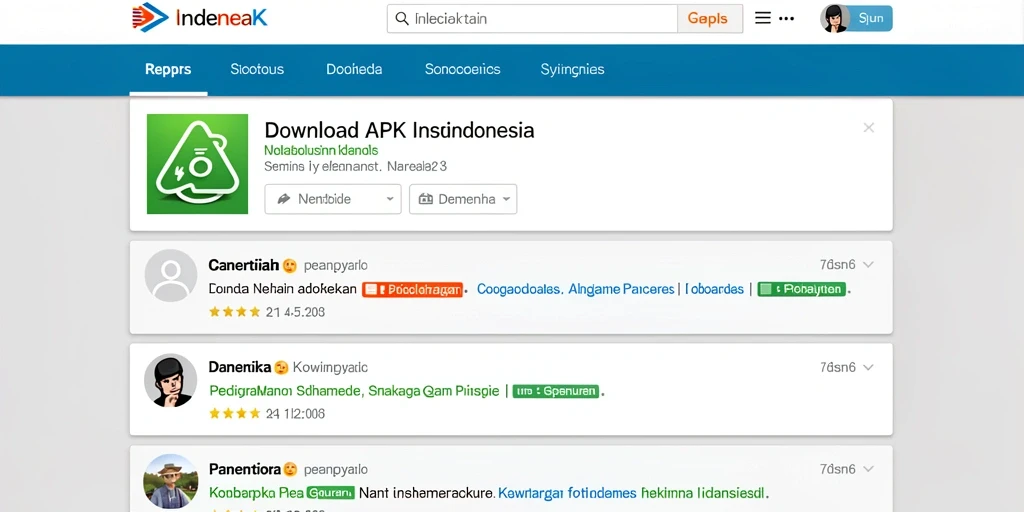Click the green Gauran tag
Screen dimensions: 1024x512
pos(330,492)
